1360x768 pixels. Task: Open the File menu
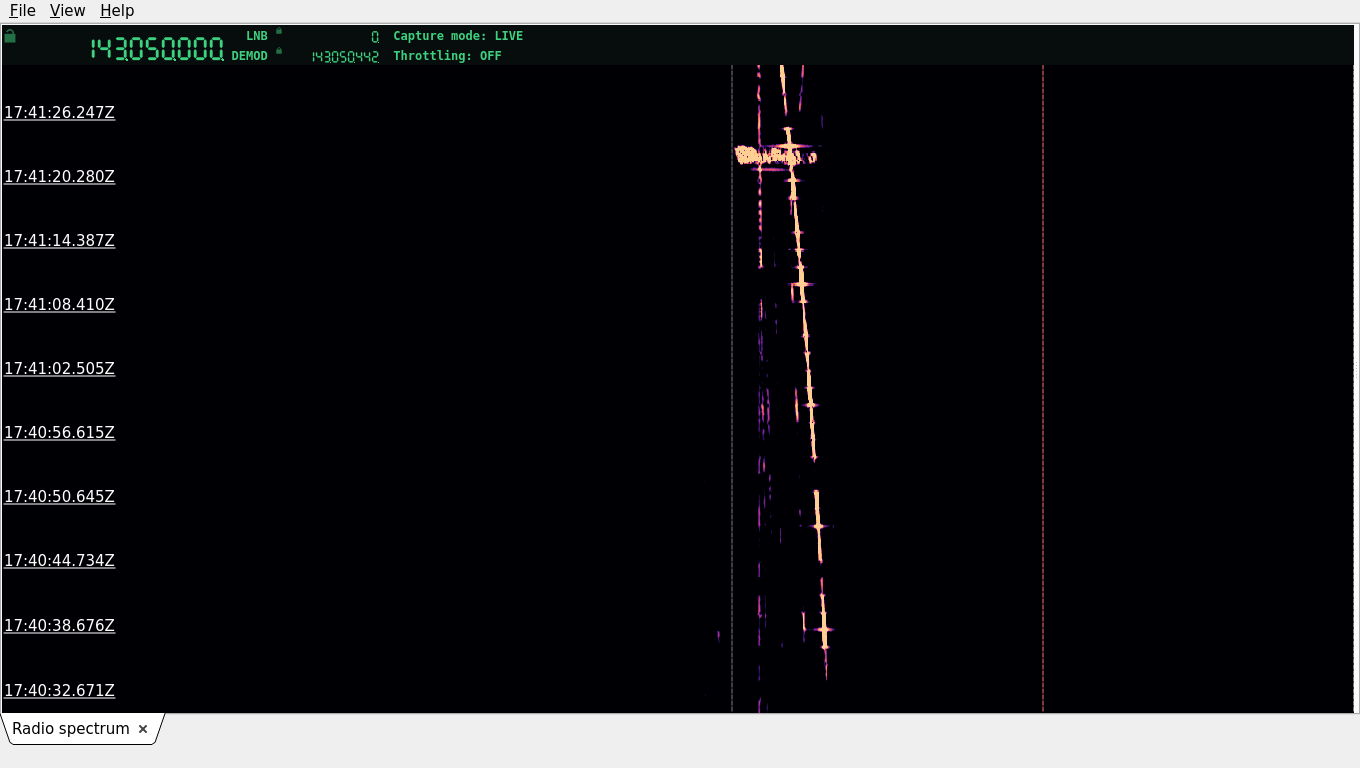[22, 10]
